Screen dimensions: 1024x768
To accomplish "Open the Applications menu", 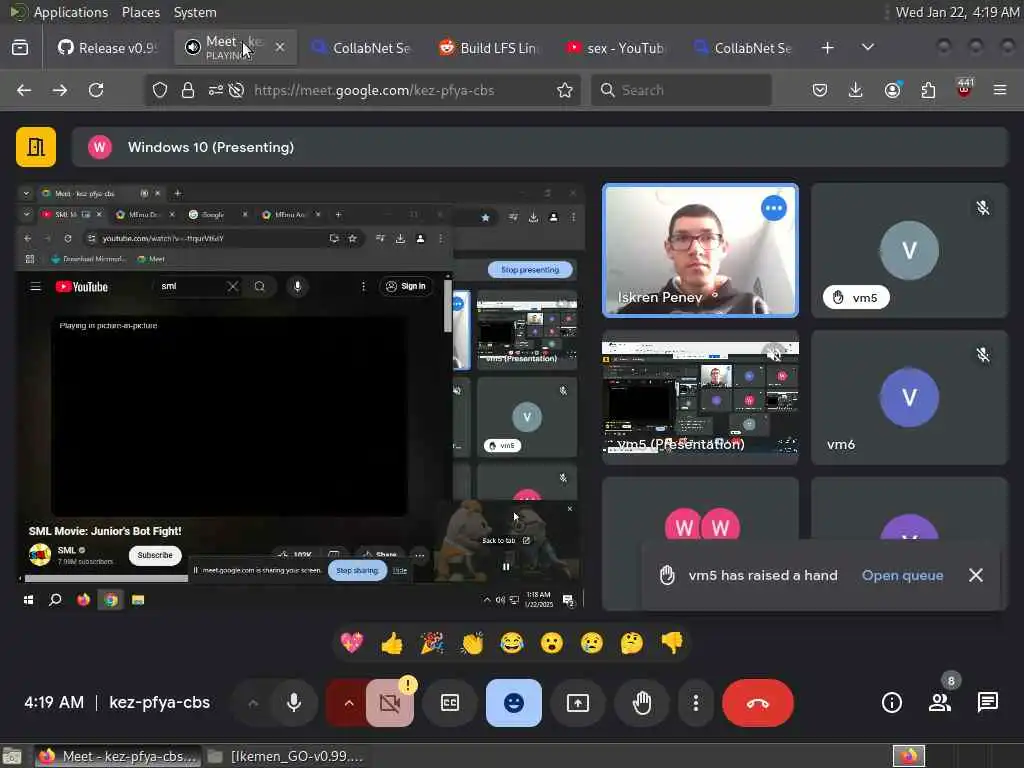I will 71,12.
